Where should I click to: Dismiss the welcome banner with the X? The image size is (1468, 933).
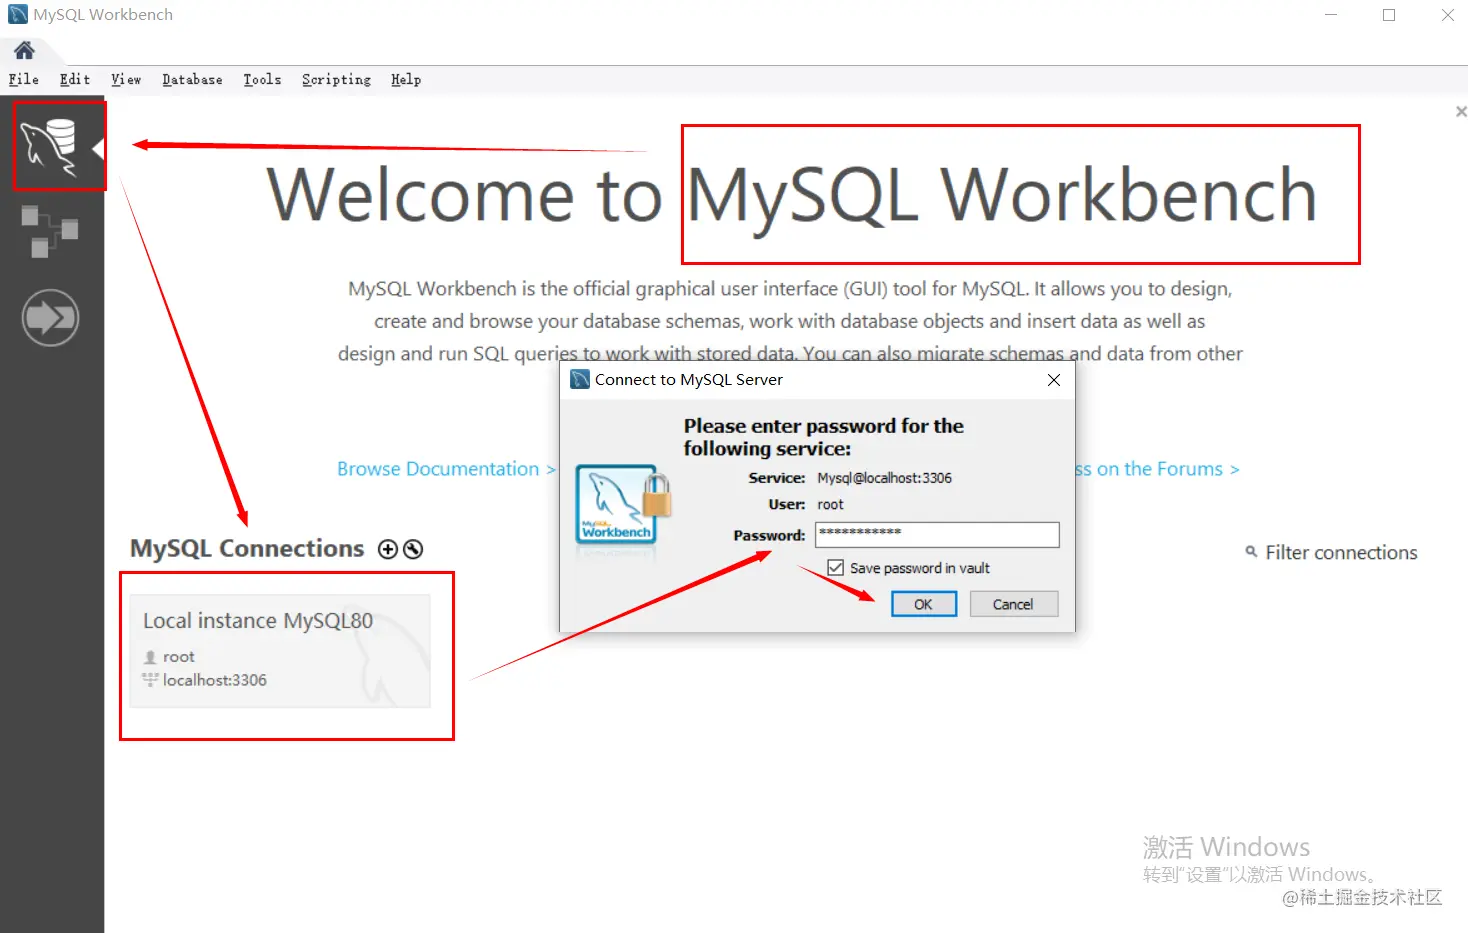point(1459,111)
